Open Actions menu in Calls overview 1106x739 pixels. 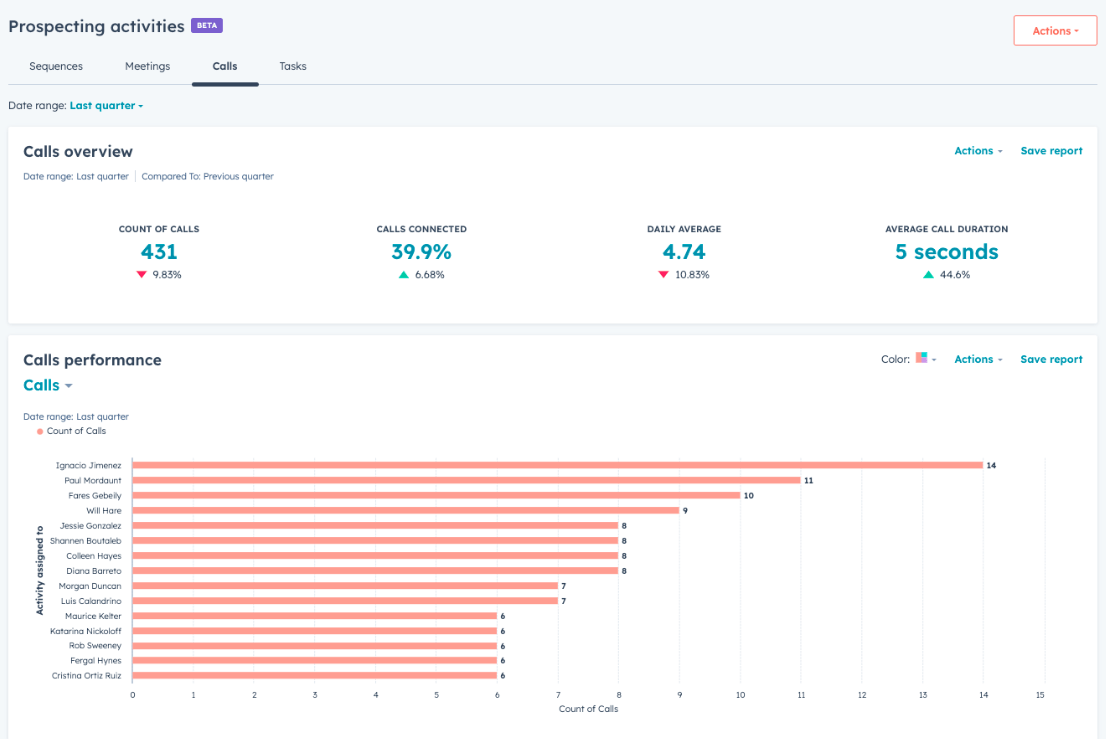tap(978, 151)
